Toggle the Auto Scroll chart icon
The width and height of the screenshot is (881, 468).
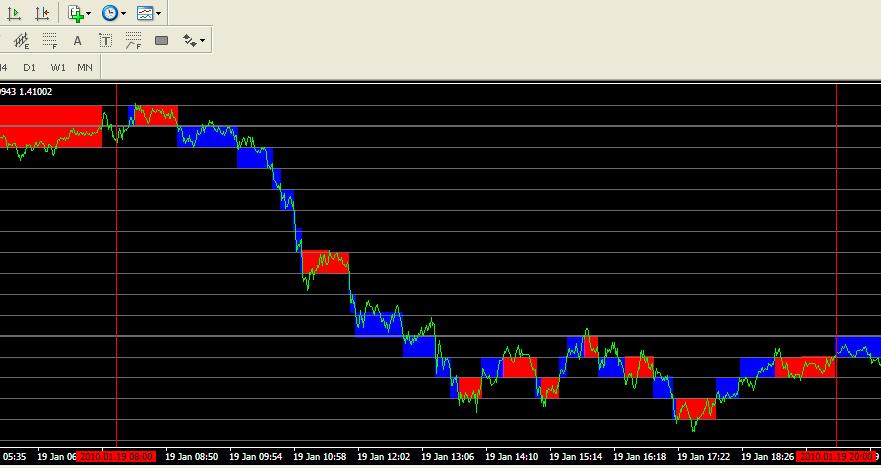point(14,13)
